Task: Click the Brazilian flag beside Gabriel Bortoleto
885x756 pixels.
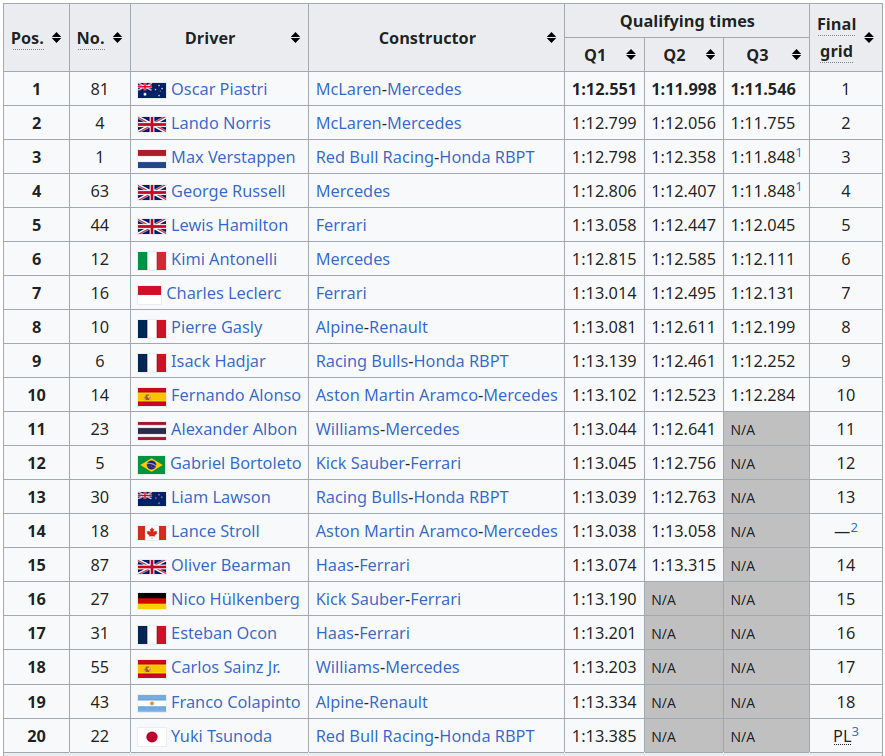Action: click(x=151, y=465)
